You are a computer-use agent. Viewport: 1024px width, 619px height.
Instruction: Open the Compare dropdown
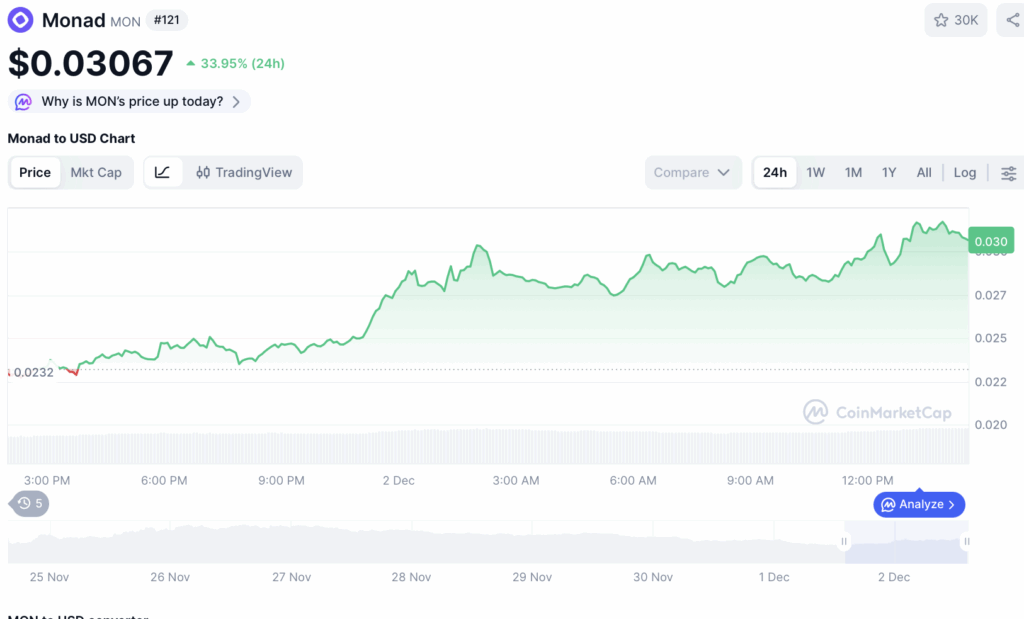coord(693,172)
